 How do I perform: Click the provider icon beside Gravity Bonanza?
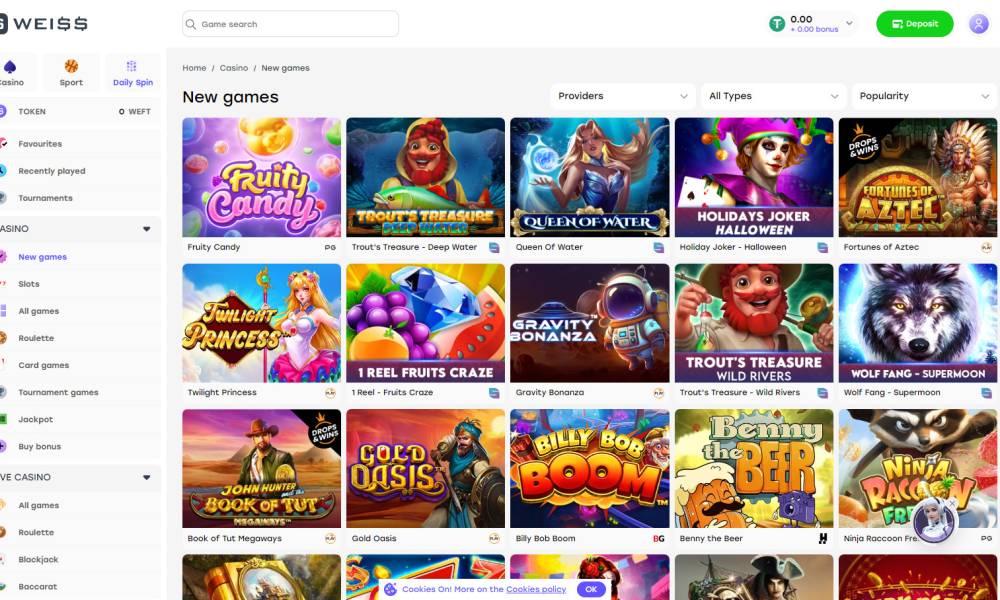[659, 393]
